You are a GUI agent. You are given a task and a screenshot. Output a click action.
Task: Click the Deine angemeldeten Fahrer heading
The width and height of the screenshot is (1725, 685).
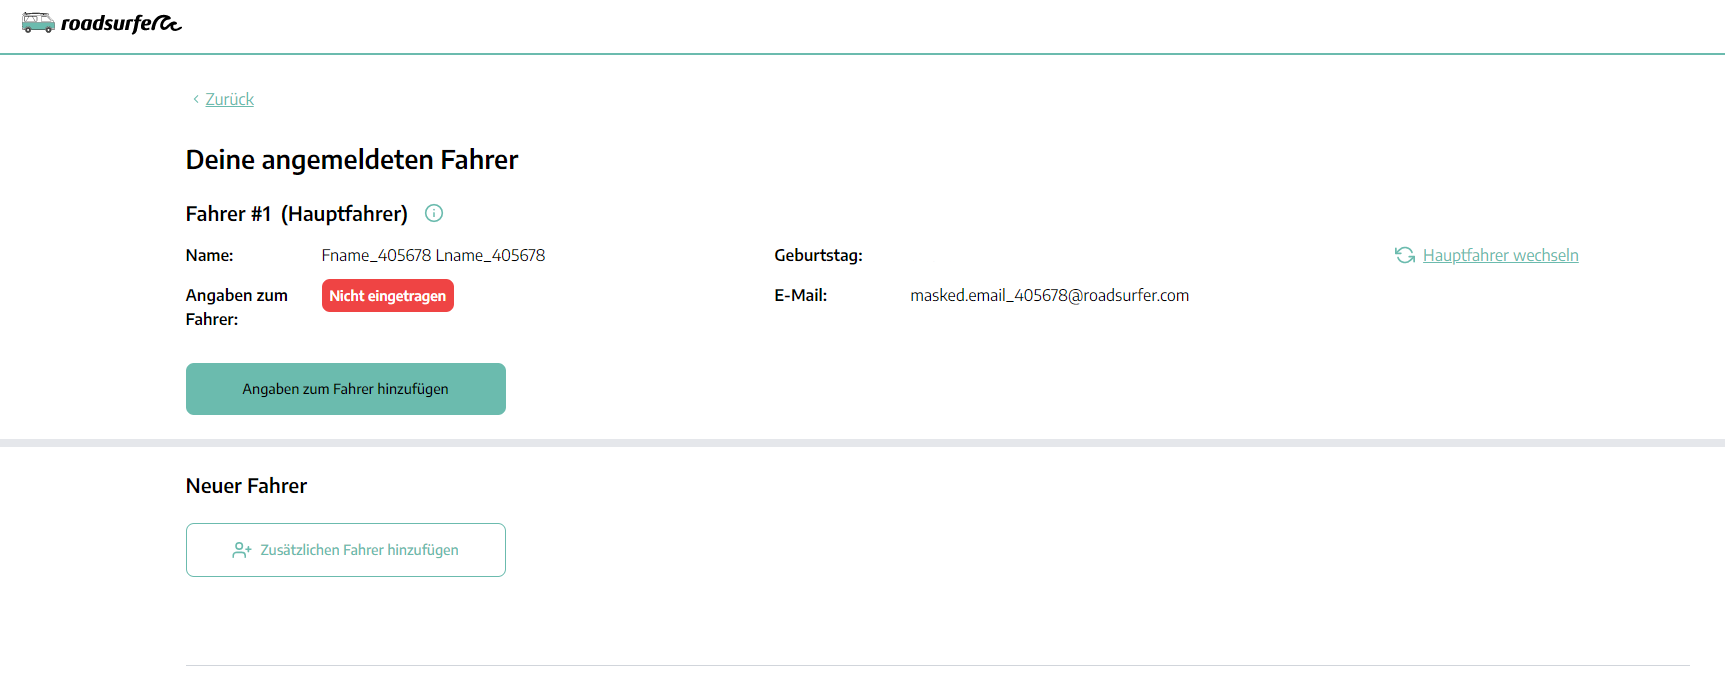point(352,160)
